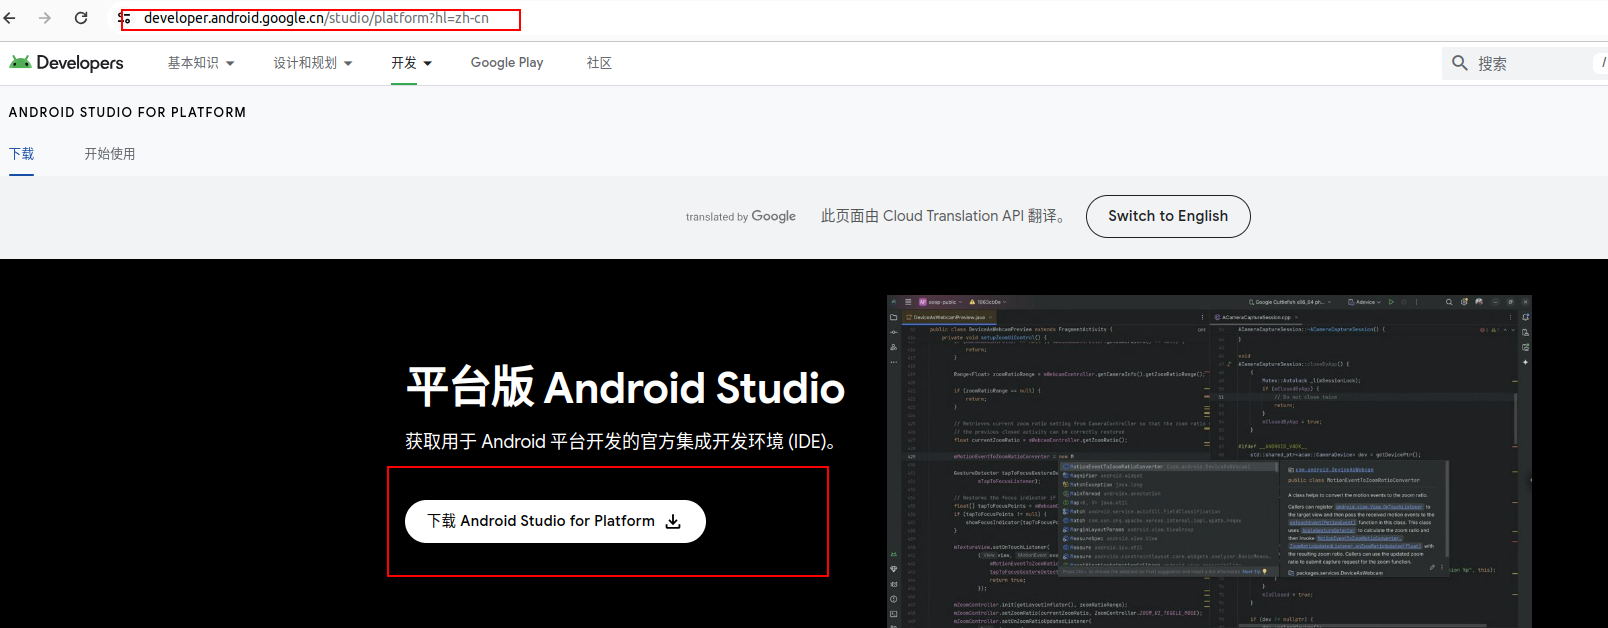Click the Switch to English button
The width and height of the screenshot is (1608, 628).
point(1168,216)
